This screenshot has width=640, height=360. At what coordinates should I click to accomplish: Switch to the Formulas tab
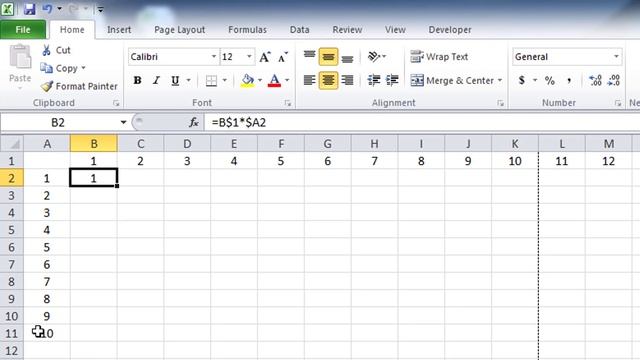pyautogui.click(x=247, y=30)
